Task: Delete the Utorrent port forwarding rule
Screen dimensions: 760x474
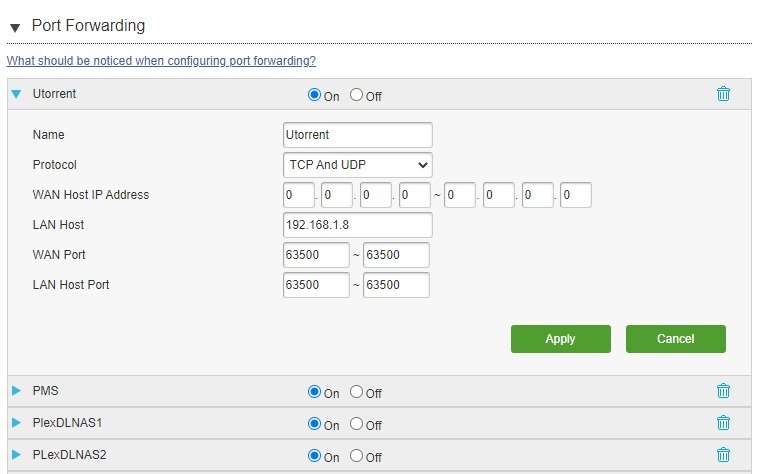Action: pos(723,94)
